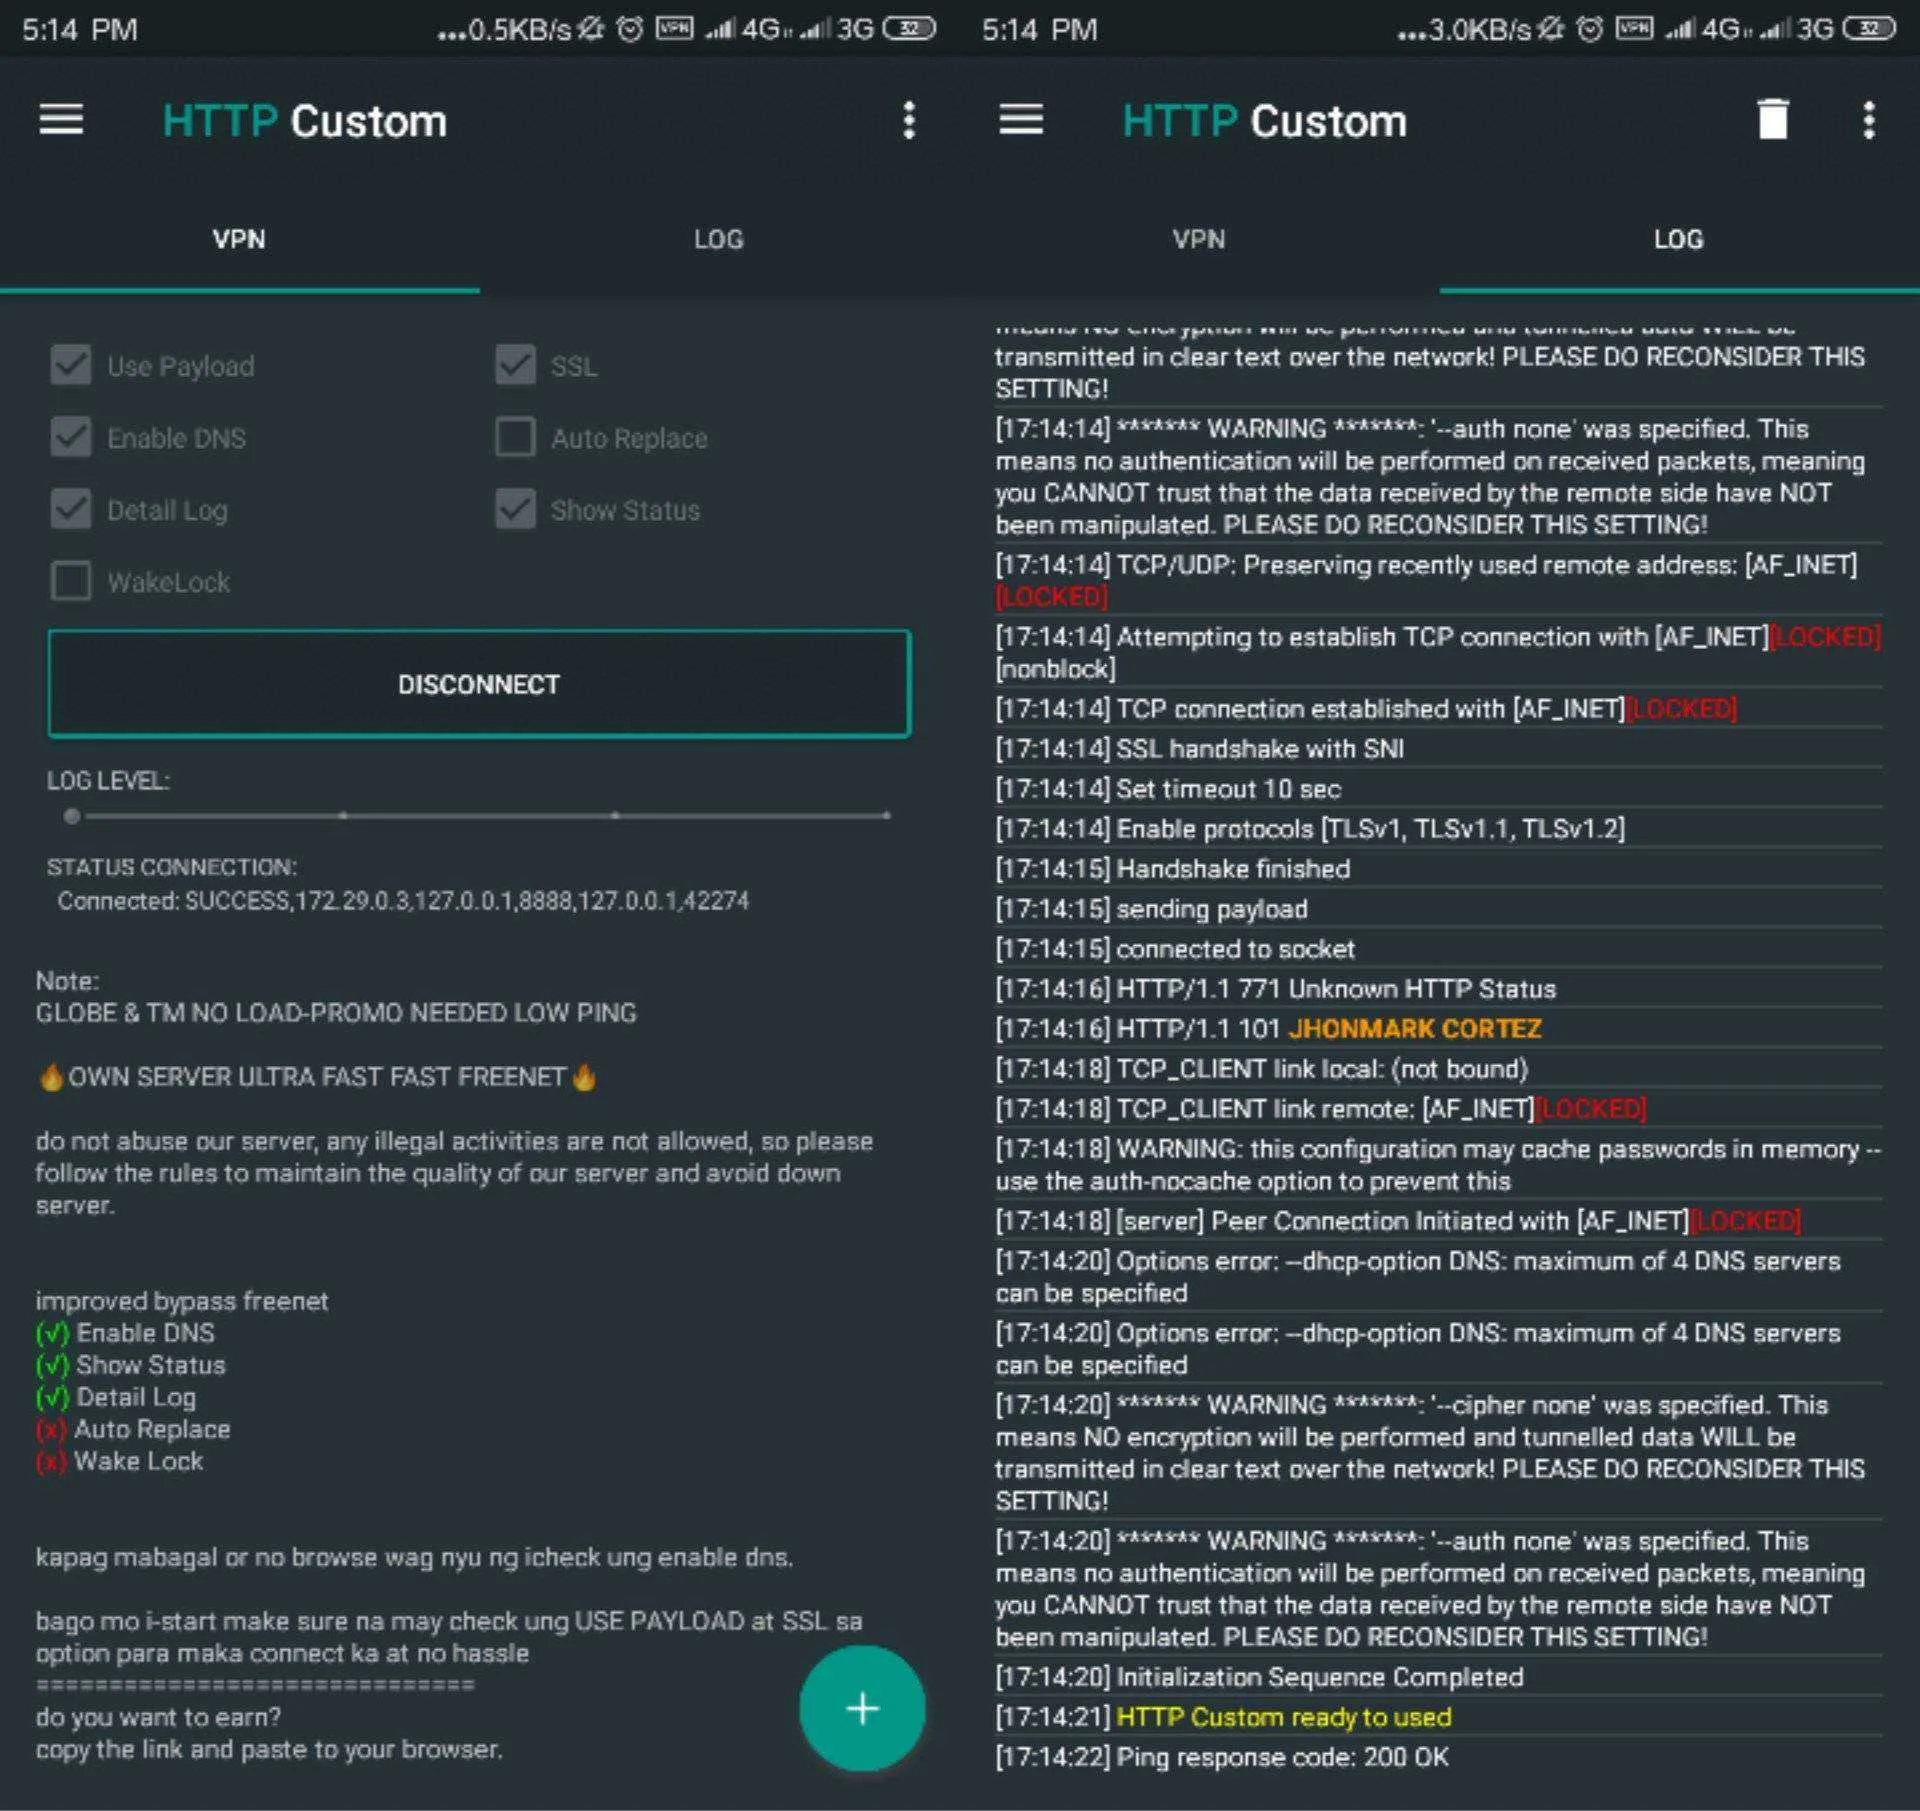Toggle the SSL checkbox
This screenshot has height=1811, width=1920.
(x=515, y=365)
